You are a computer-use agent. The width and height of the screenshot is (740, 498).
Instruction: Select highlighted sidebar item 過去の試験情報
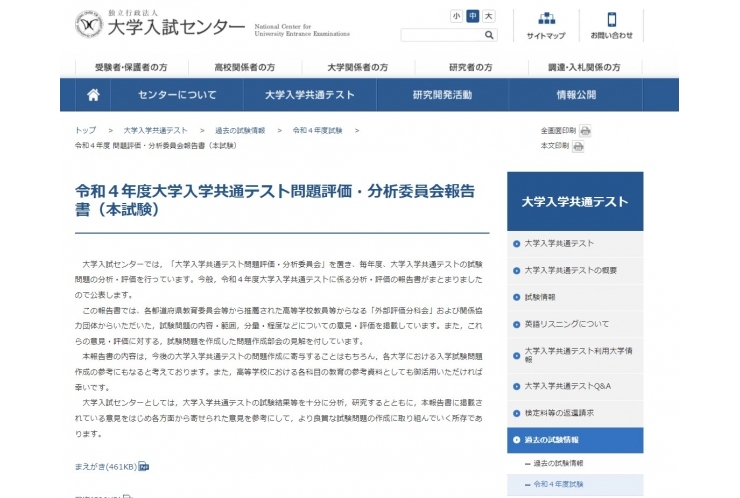click(575, 440)
